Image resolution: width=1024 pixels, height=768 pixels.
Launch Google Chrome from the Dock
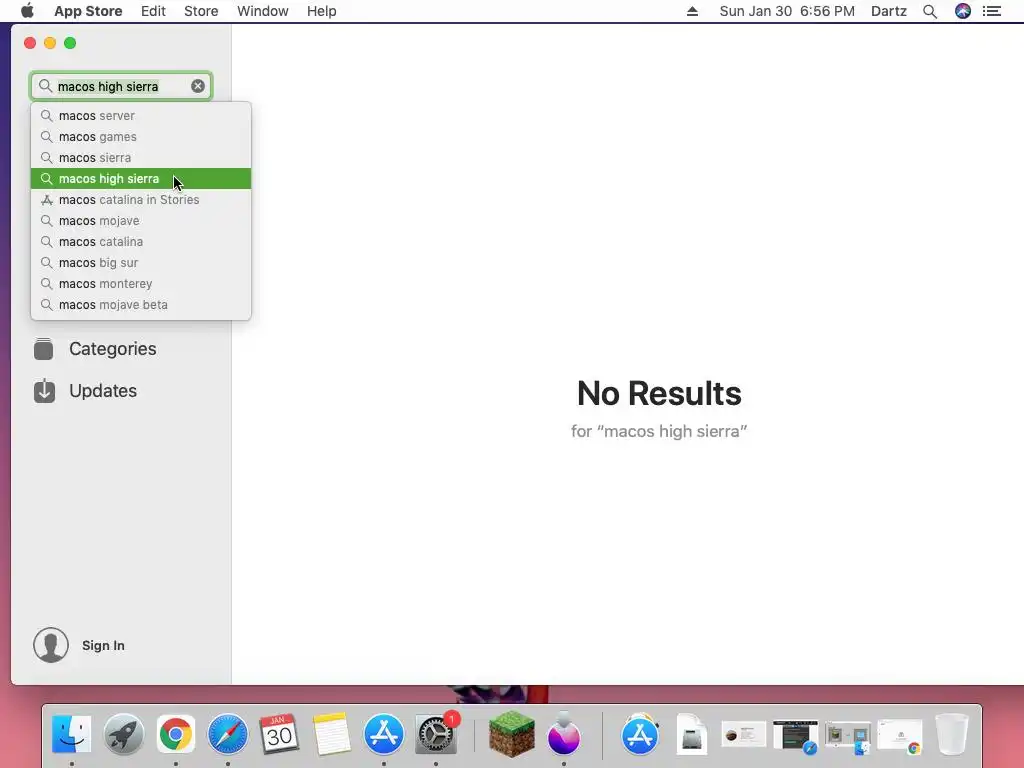point(176,734)
